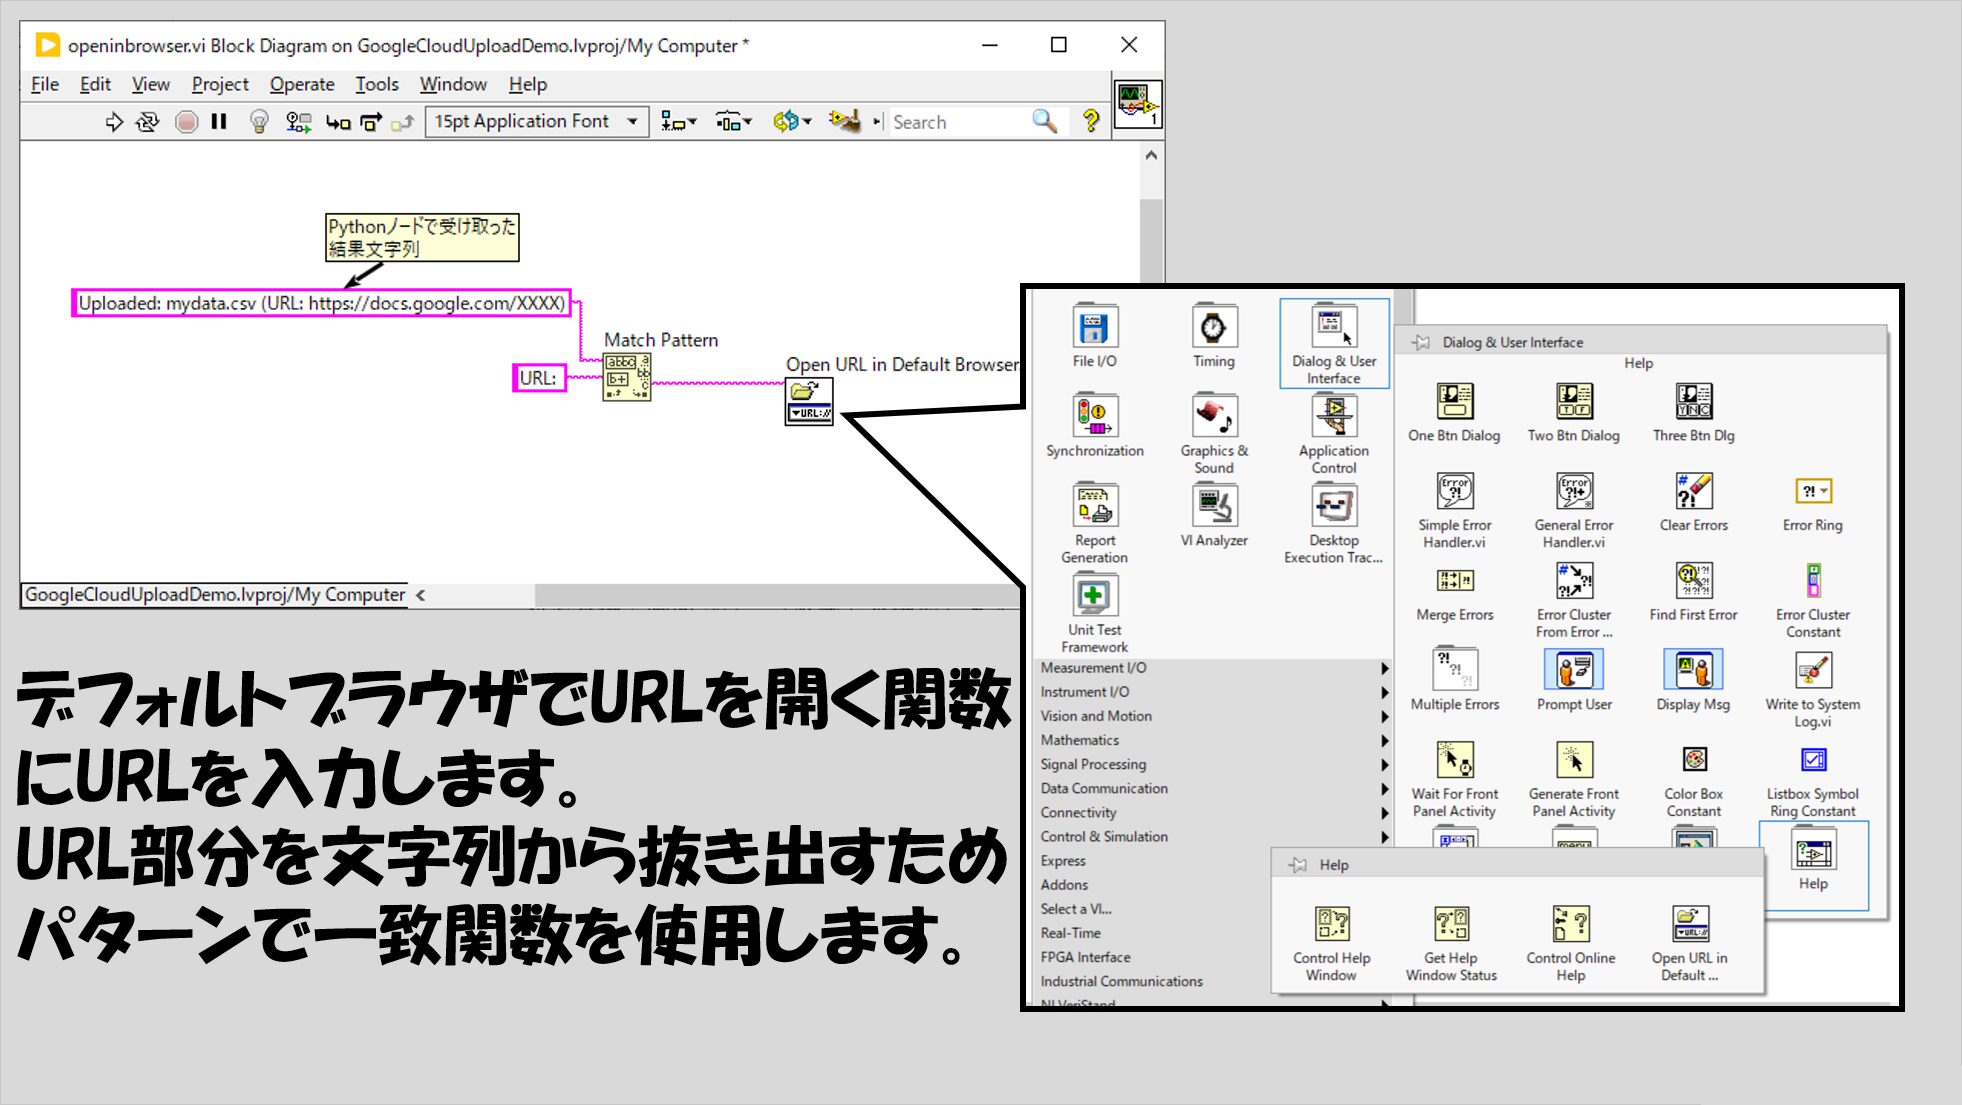Click the Context Help question mark icon
Image resolution: width=1962 pixels, height=1105 pixels.
pyautogui.click(x=1090, y=122)
